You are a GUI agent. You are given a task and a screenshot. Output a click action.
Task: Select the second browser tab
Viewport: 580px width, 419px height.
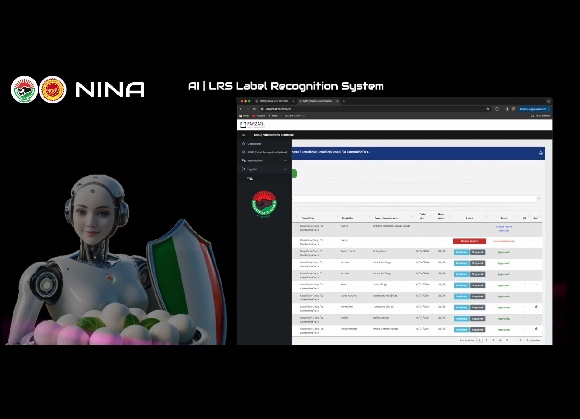[317, 101]
